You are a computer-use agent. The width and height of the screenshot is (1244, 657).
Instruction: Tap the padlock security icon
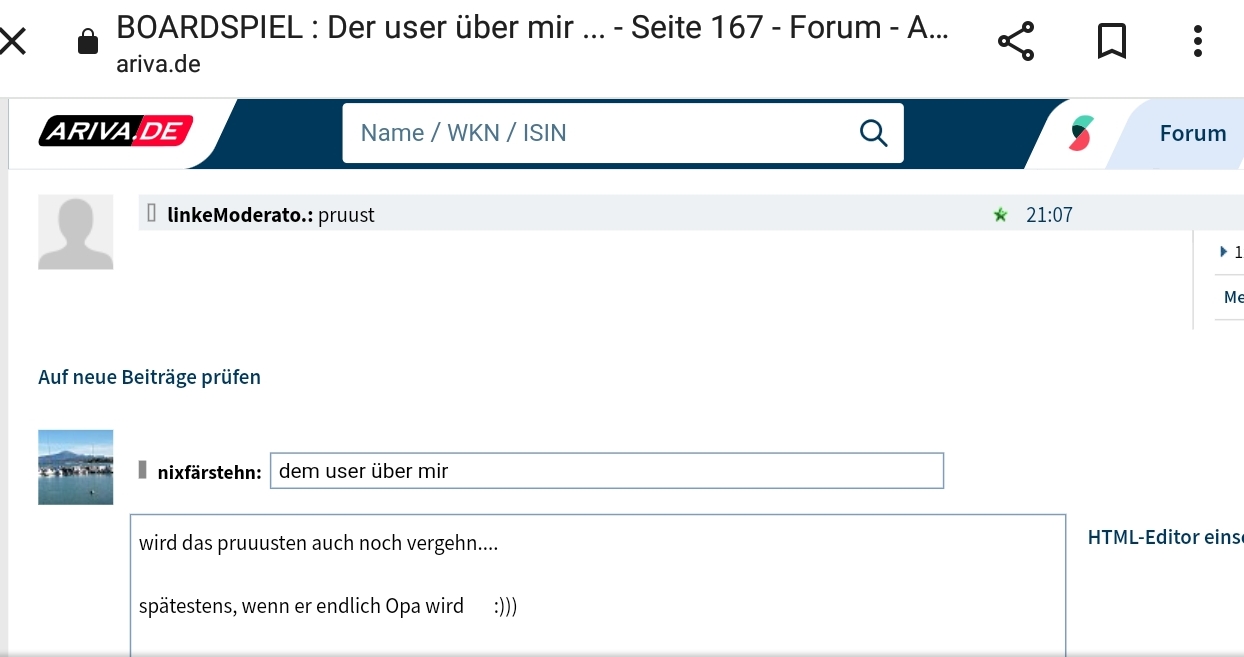(x=88, y=41)
